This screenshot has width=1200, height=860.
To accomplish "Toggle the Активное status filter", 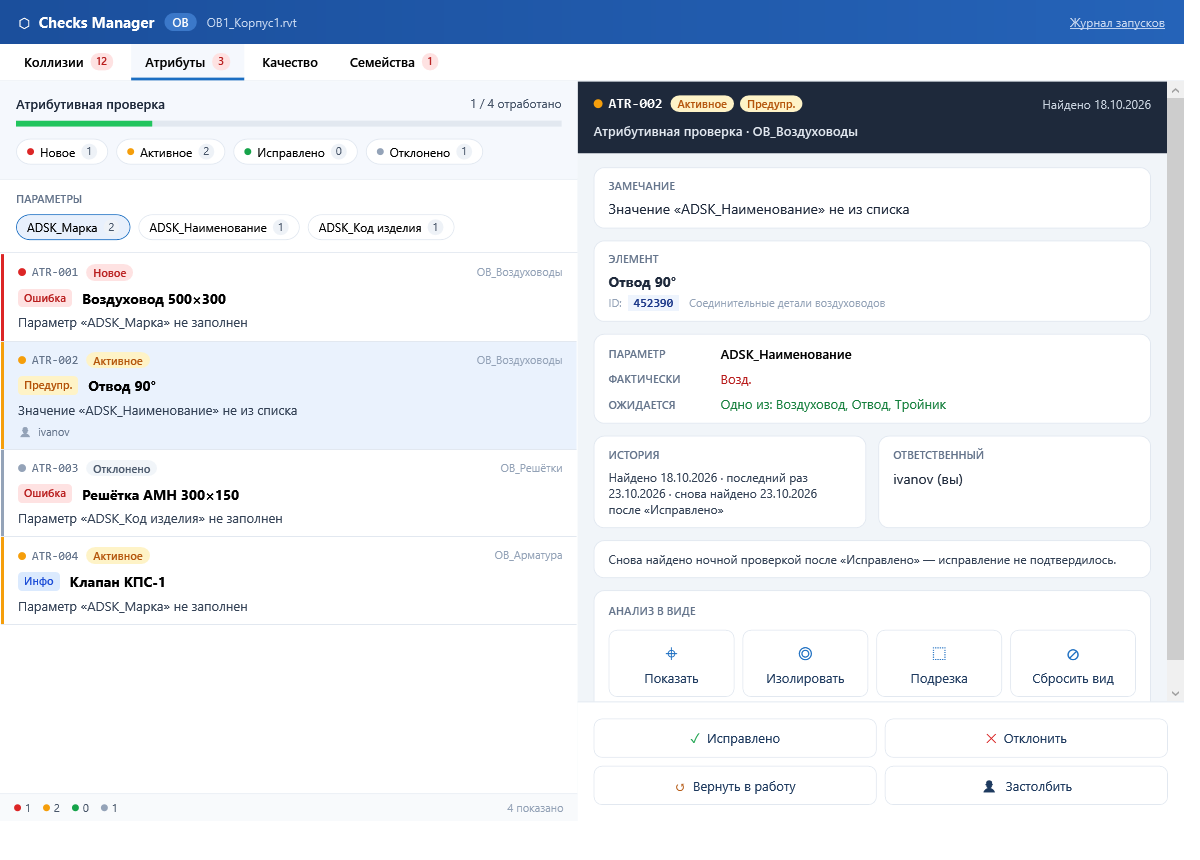I will pyautogui.click(x=170, y=152).
